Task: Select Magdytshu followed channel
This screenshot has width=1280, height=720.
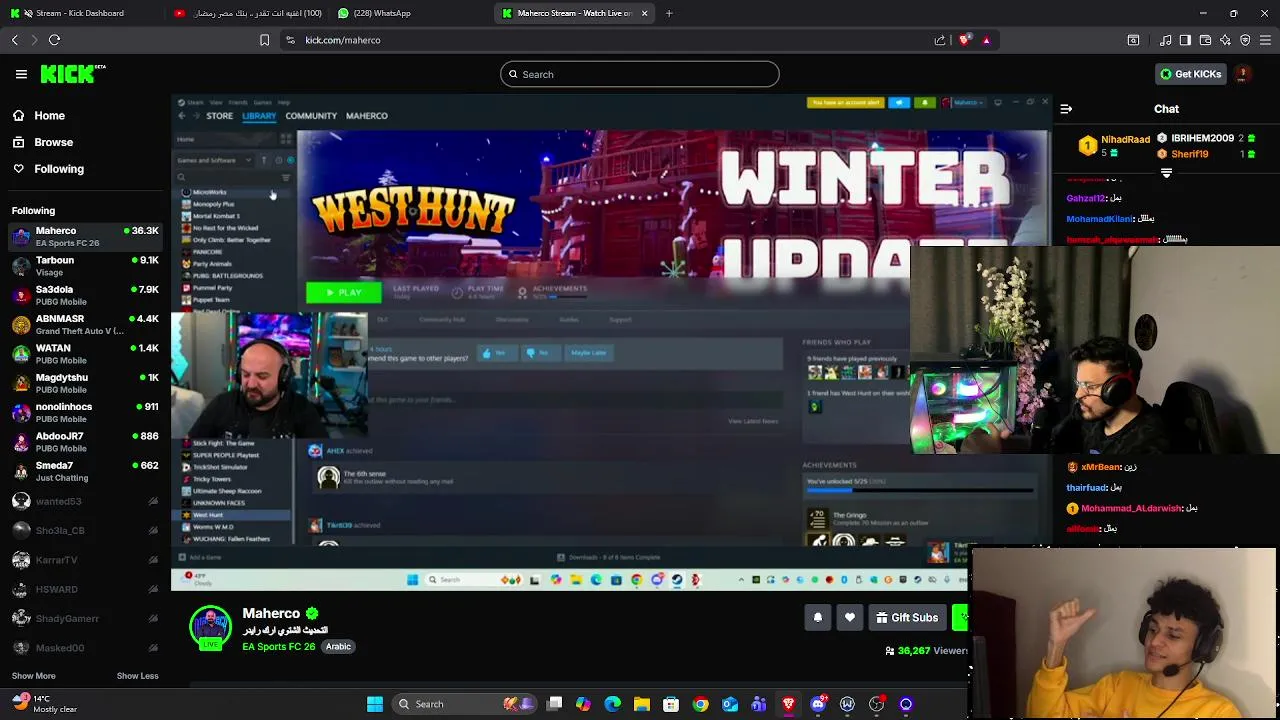Action: tap(85, 383)
